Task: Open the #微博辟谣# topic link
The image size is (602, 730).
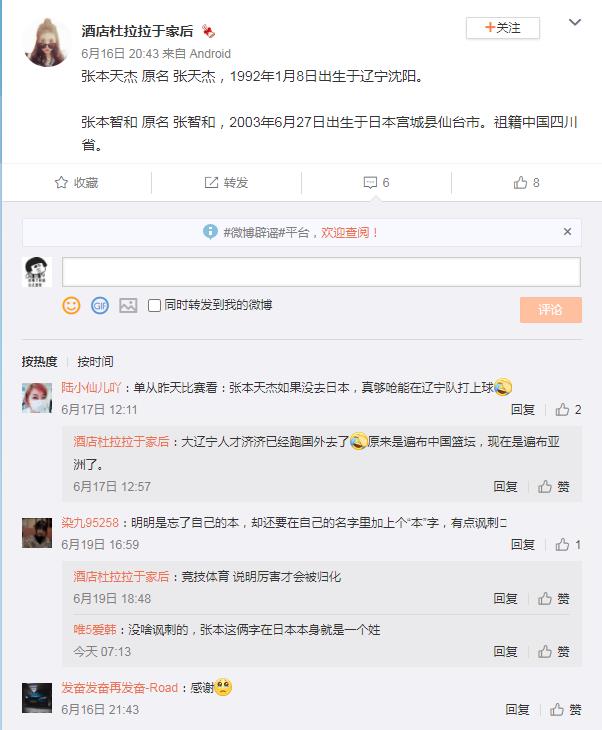Action: tap(254, 232)
